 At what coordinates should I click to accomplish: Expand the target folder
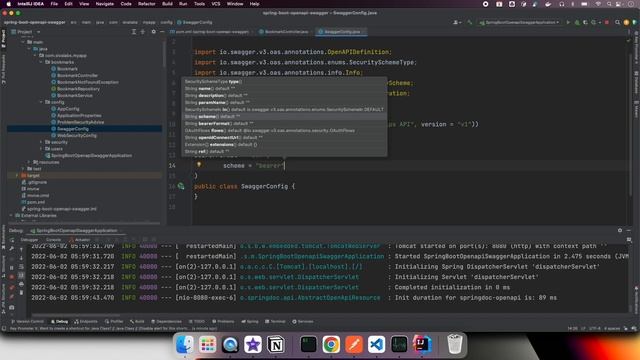pyautogui.click(x=17, y=176)
